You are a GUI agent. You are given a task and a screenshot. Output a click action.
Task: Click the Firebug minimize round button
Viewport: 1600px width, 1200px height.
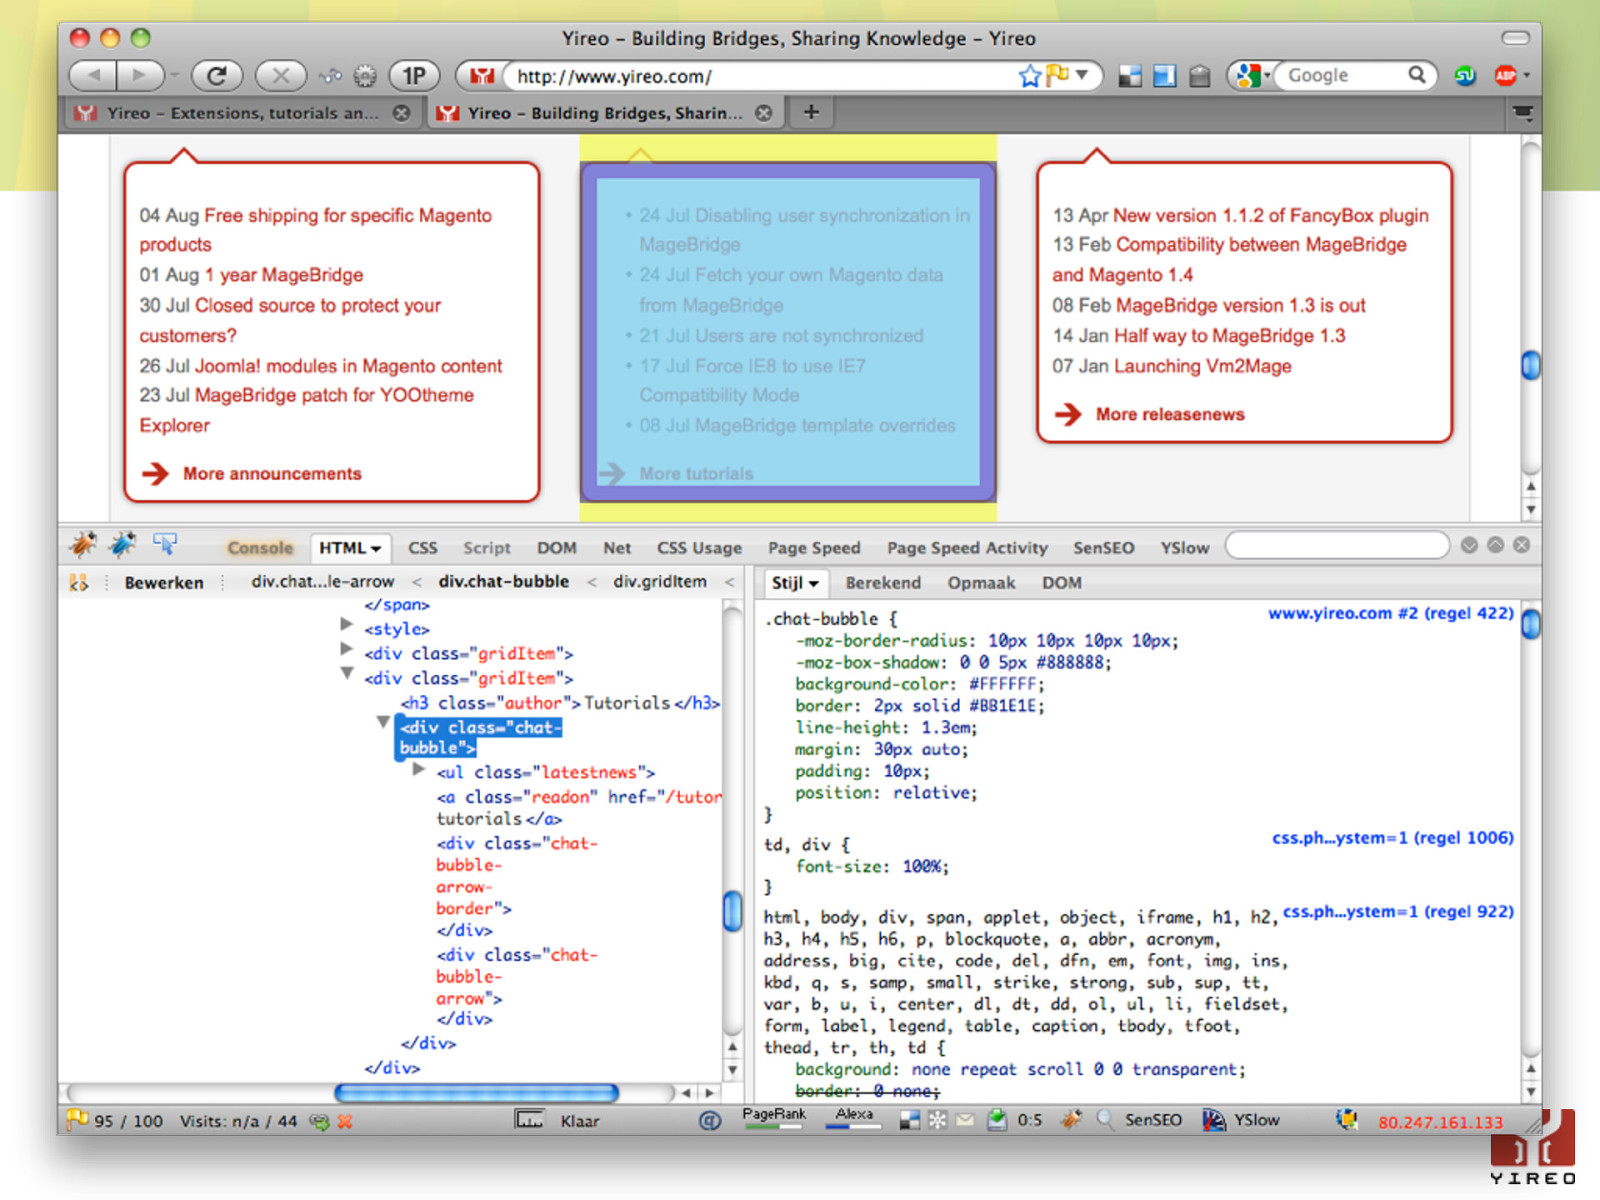tap(1469, 545)
